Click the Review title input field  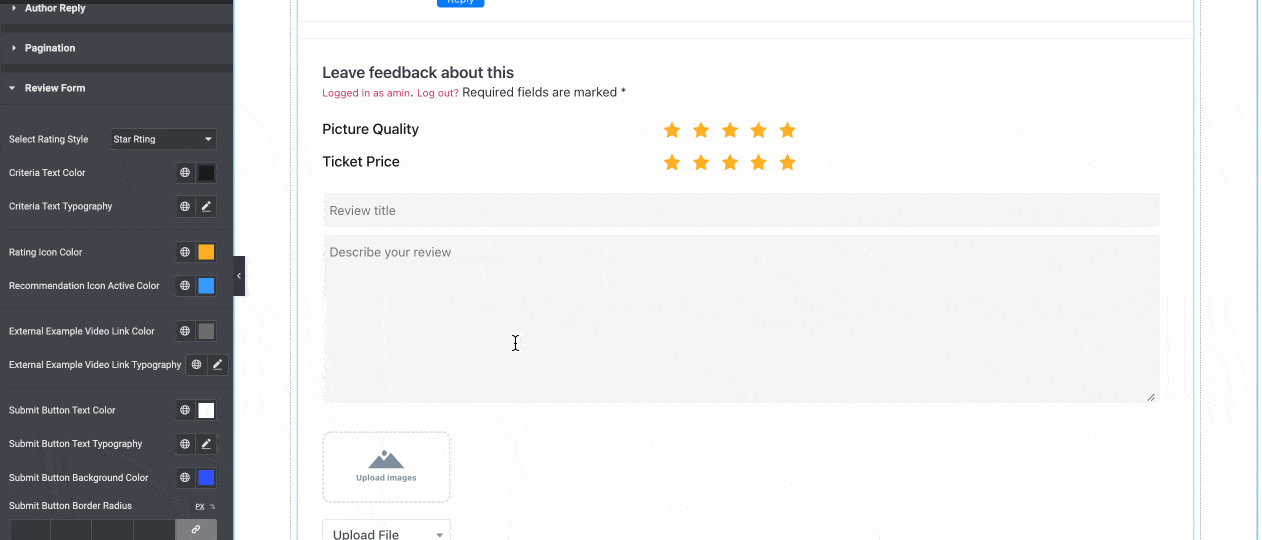point(741,210)
